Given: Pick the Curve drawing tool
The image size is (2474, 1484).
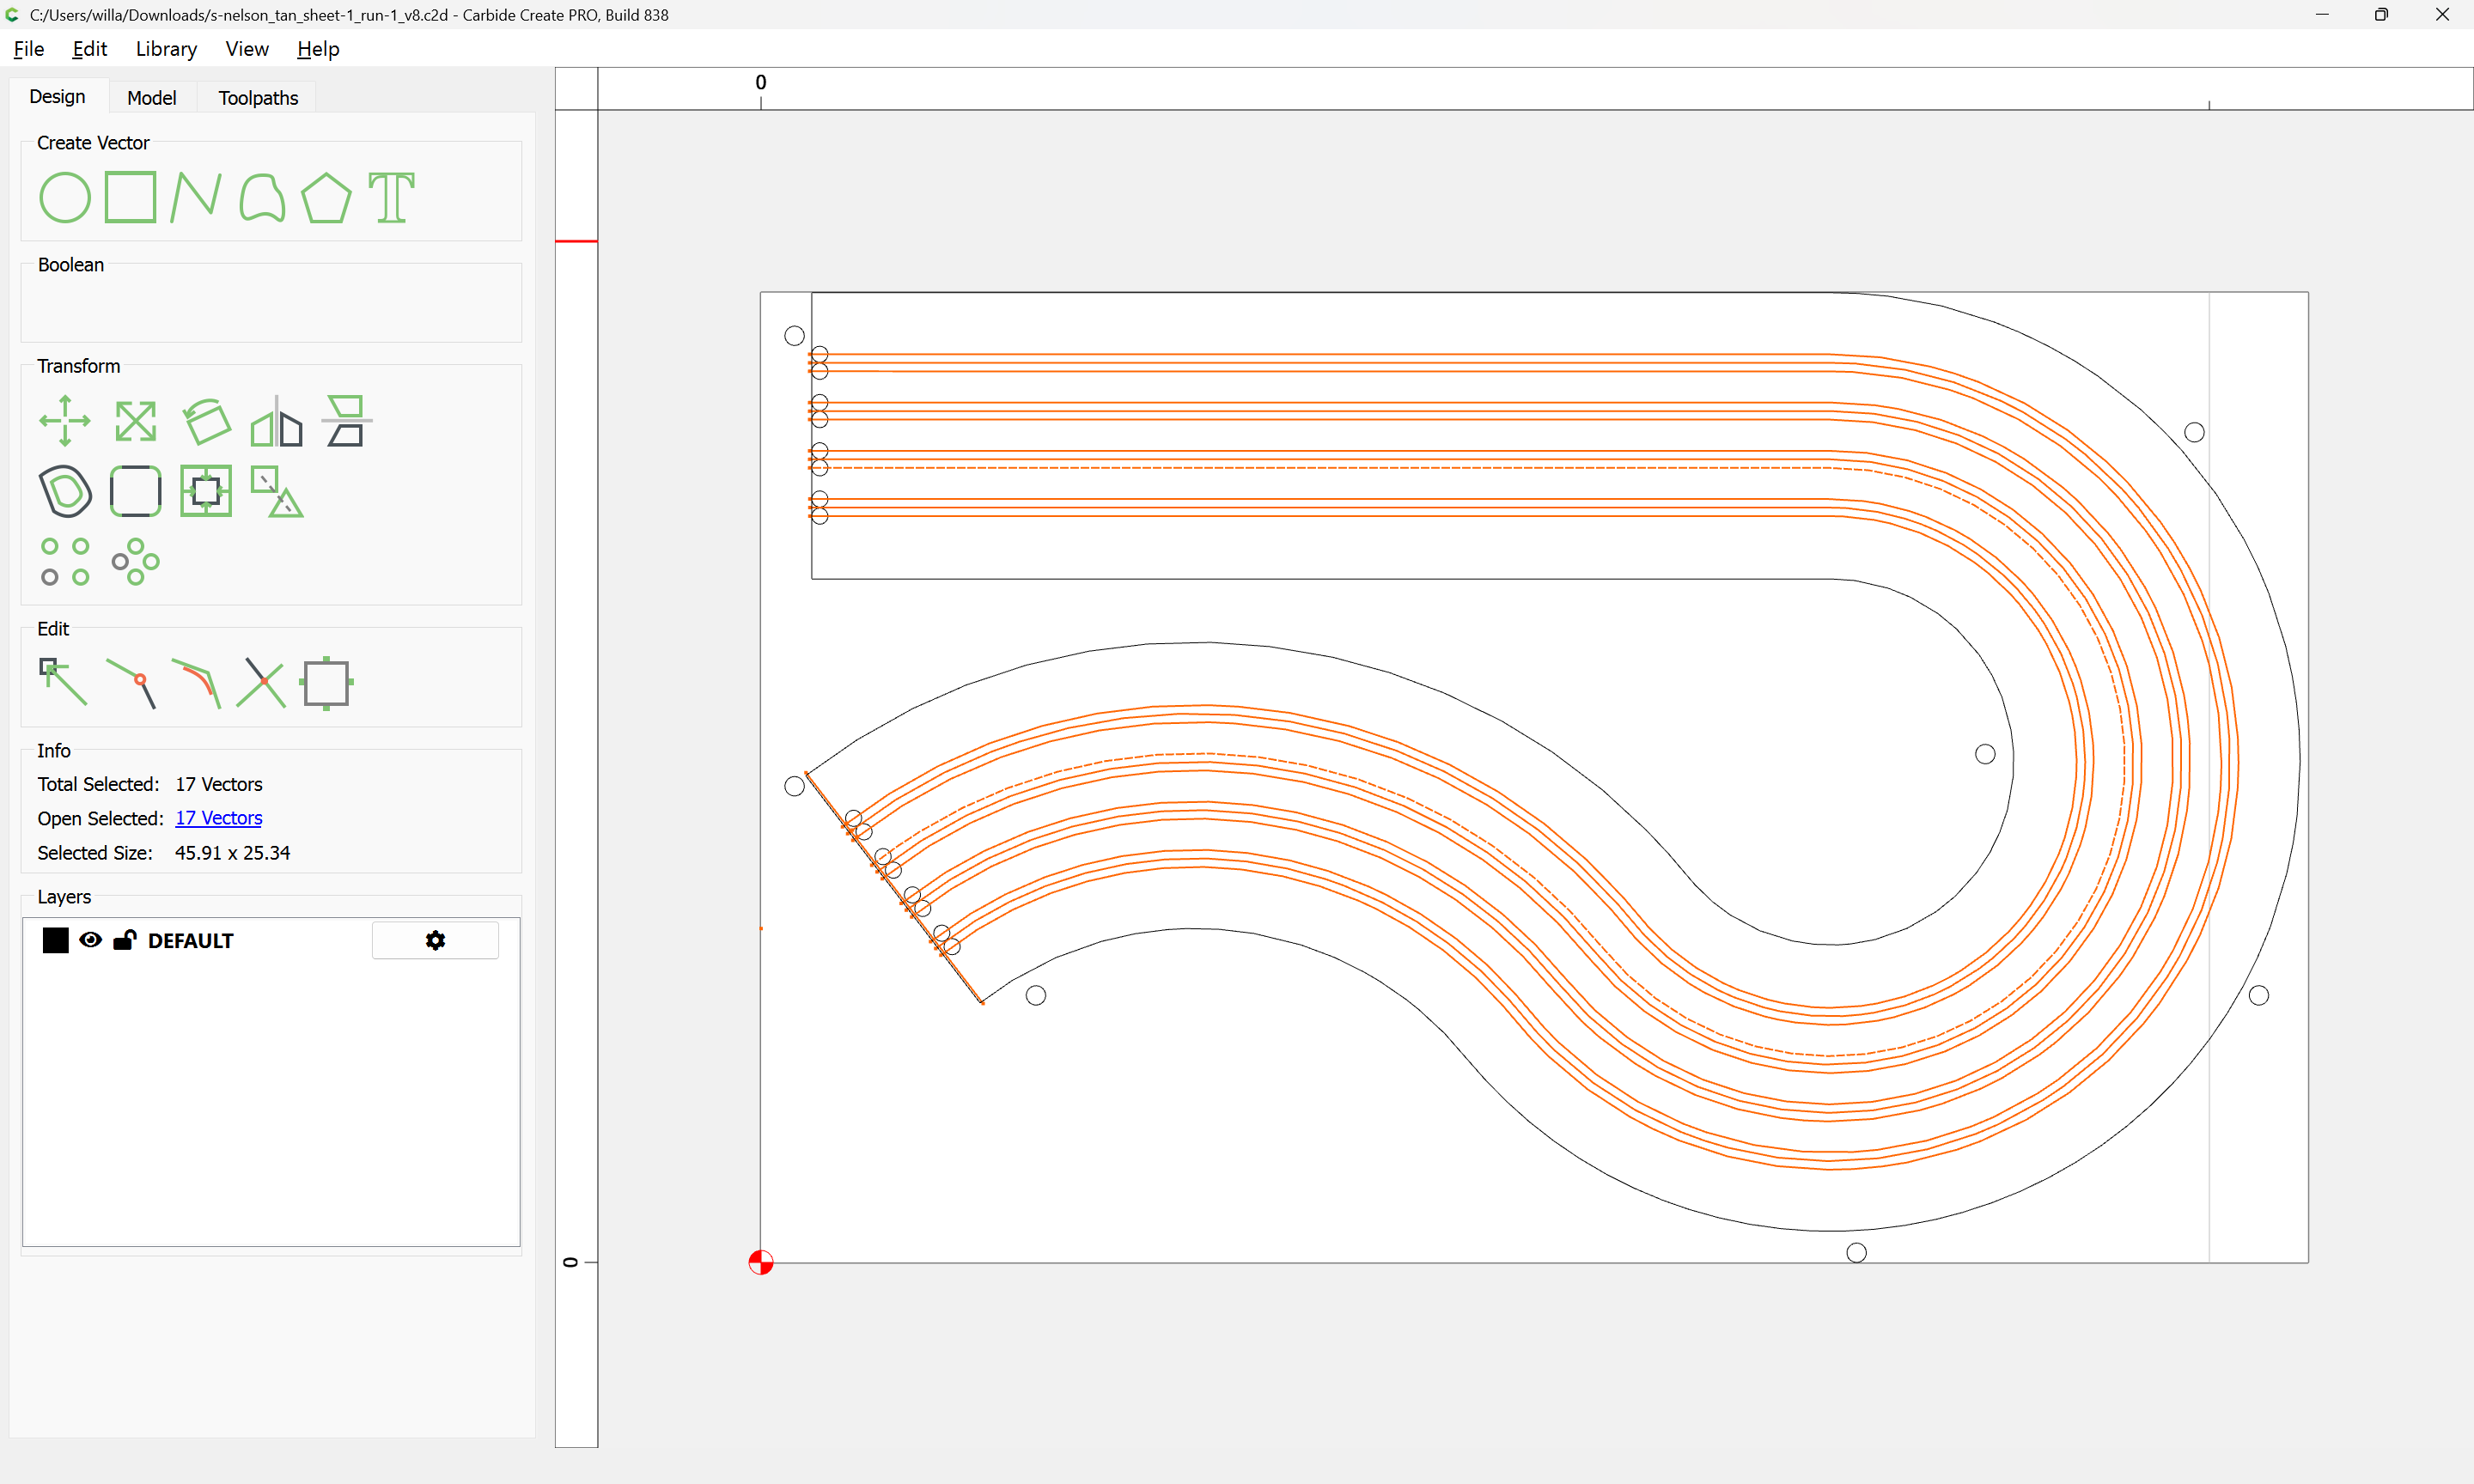Looking at the screenshot, I should pos(262,197).
